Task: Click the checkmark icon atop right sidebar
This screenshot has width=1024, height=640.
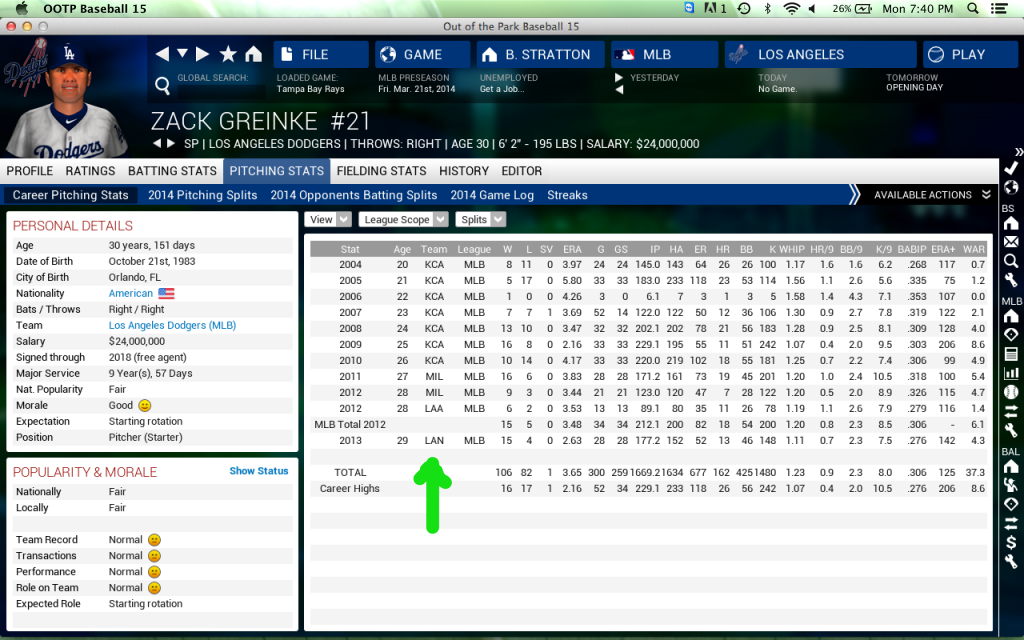Action: (1011, 167)
